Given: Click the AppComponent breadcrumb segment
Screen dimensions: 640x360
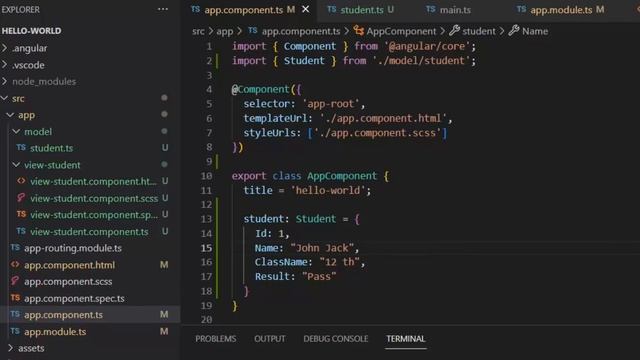Looking at the screenshot, I should pyautogui.click(x=401, y=31).
